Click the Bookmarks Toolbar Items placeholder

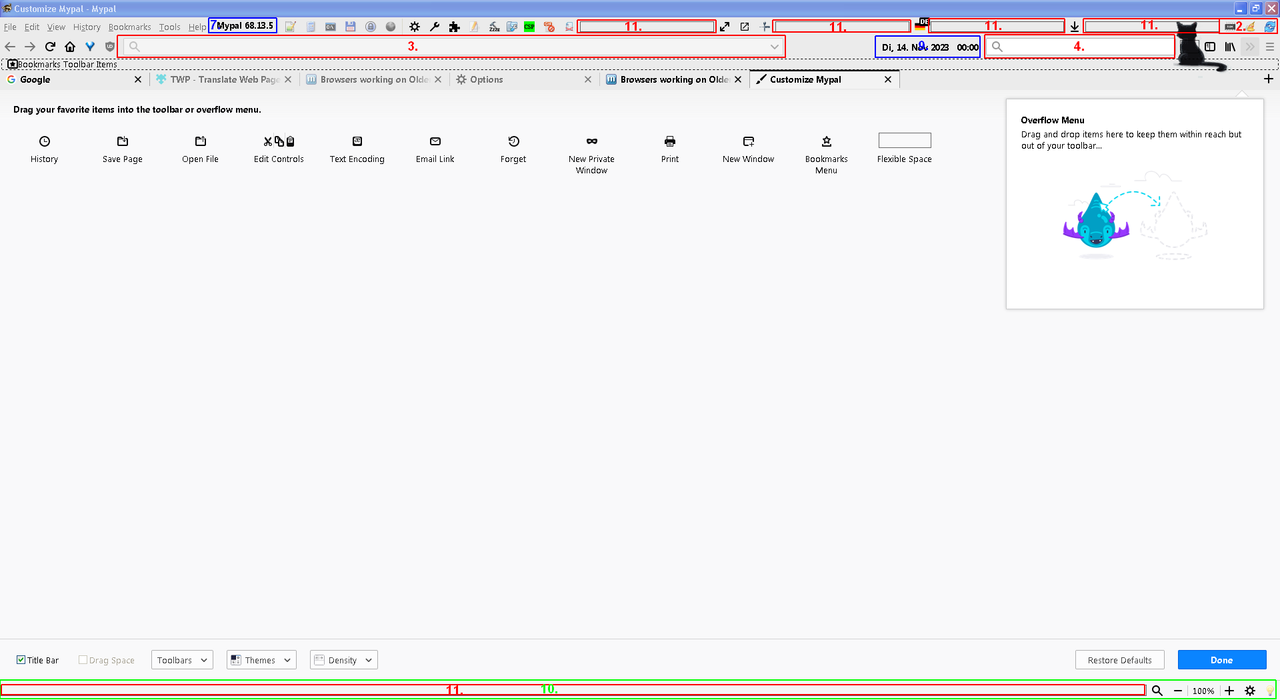point(61,64)
